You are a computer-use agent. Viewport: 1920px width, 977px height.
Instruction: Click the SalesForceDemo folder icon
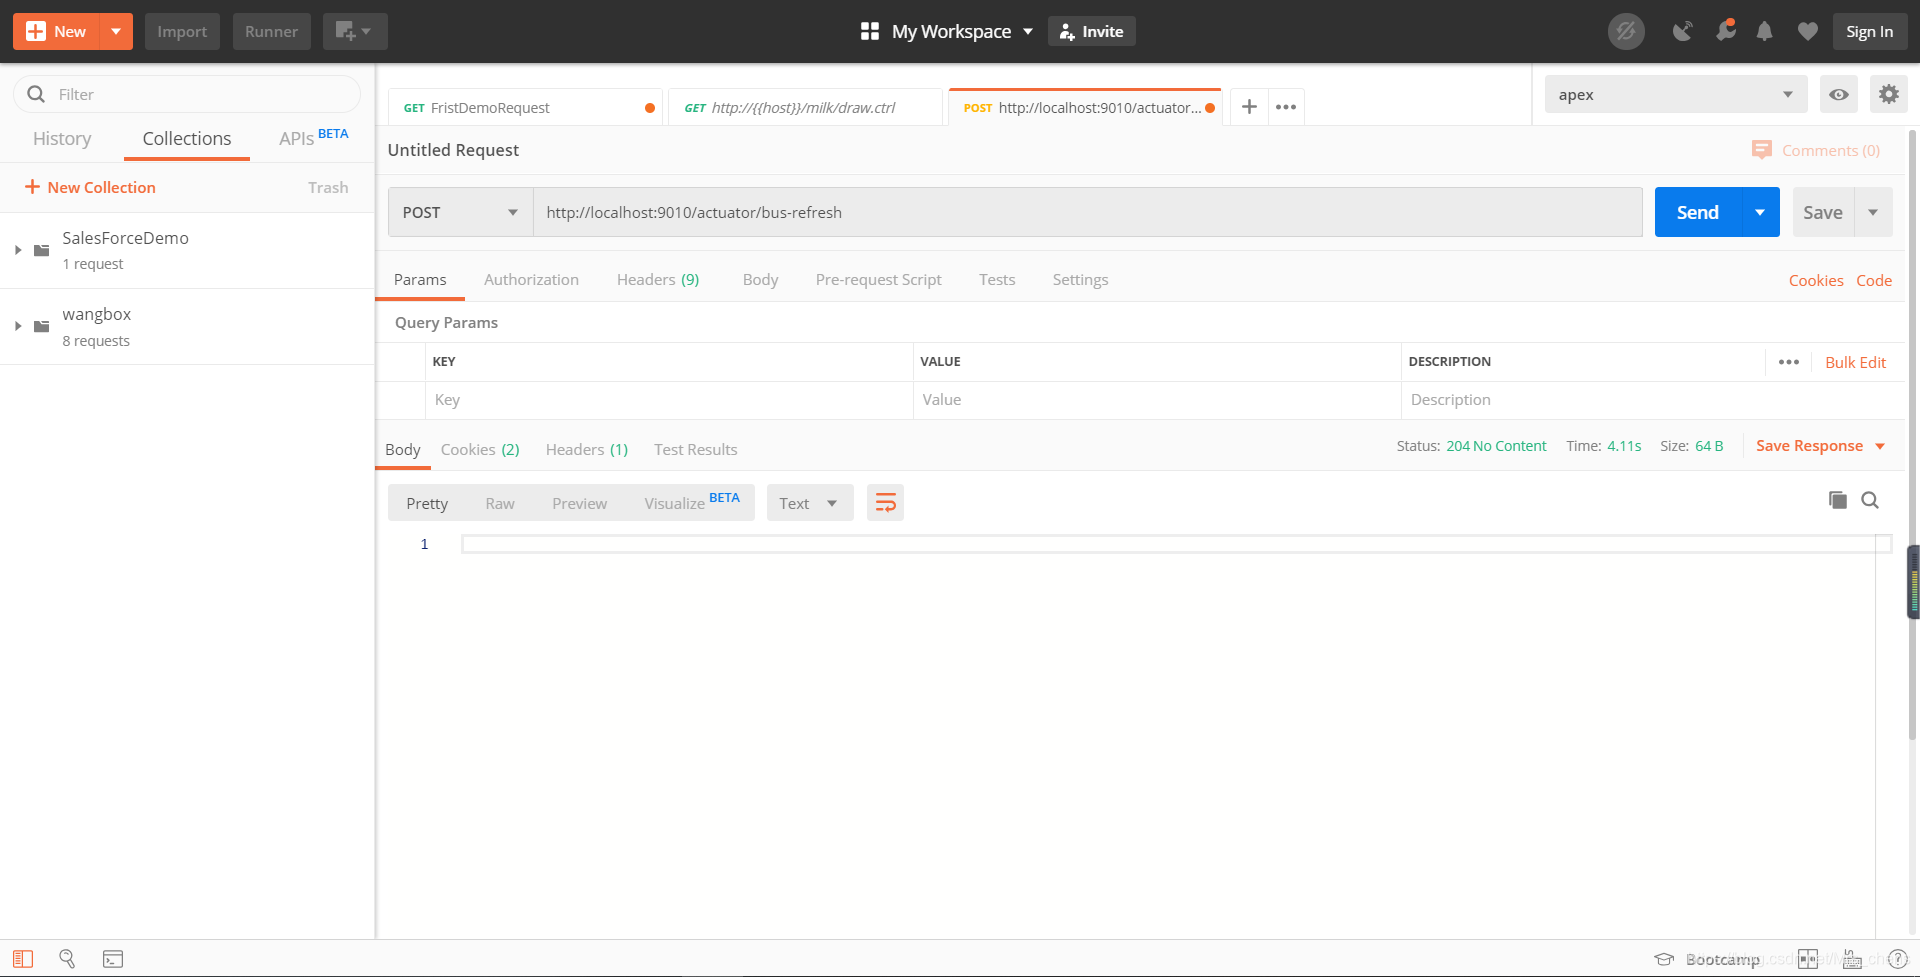(x=41, y=250)
